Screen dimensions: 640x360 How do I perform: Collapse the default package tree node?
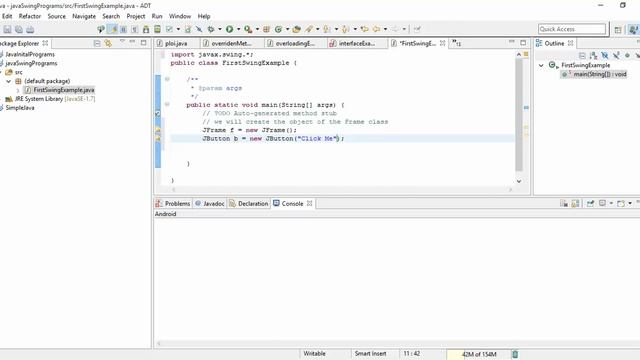click(9, 81)
